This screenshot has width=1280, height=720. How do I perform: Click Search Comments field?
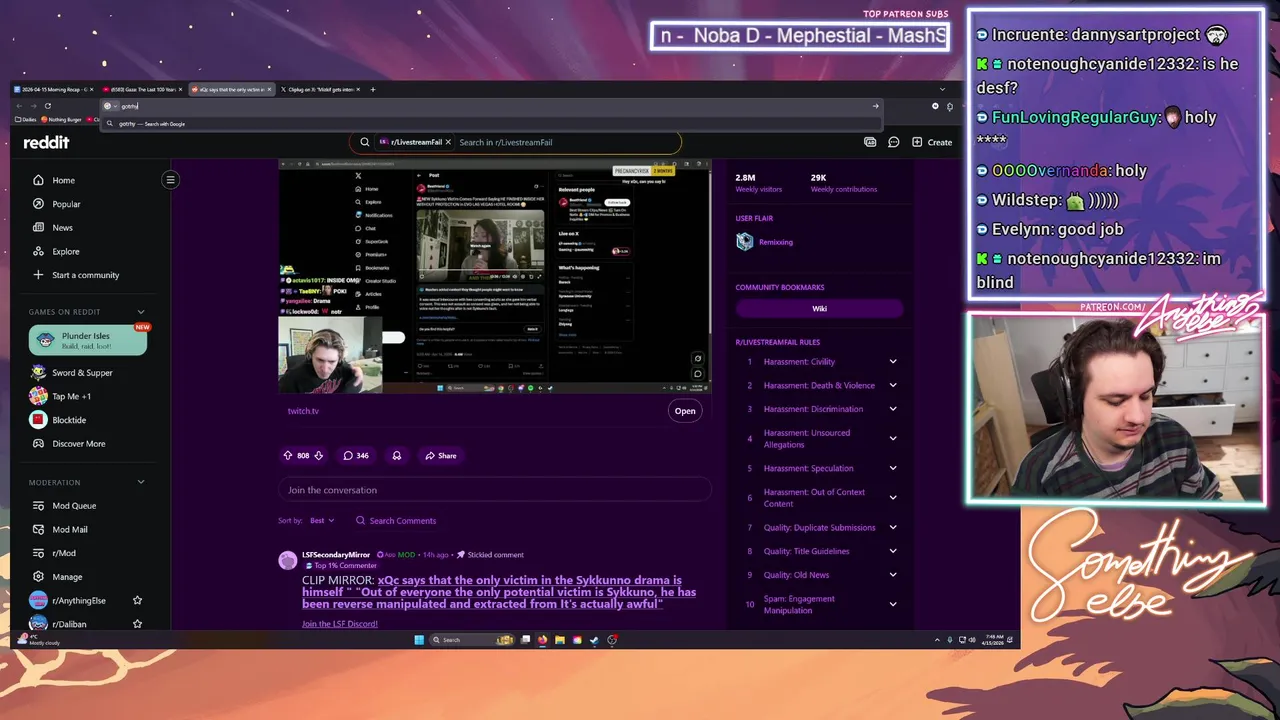pos(396,520)
